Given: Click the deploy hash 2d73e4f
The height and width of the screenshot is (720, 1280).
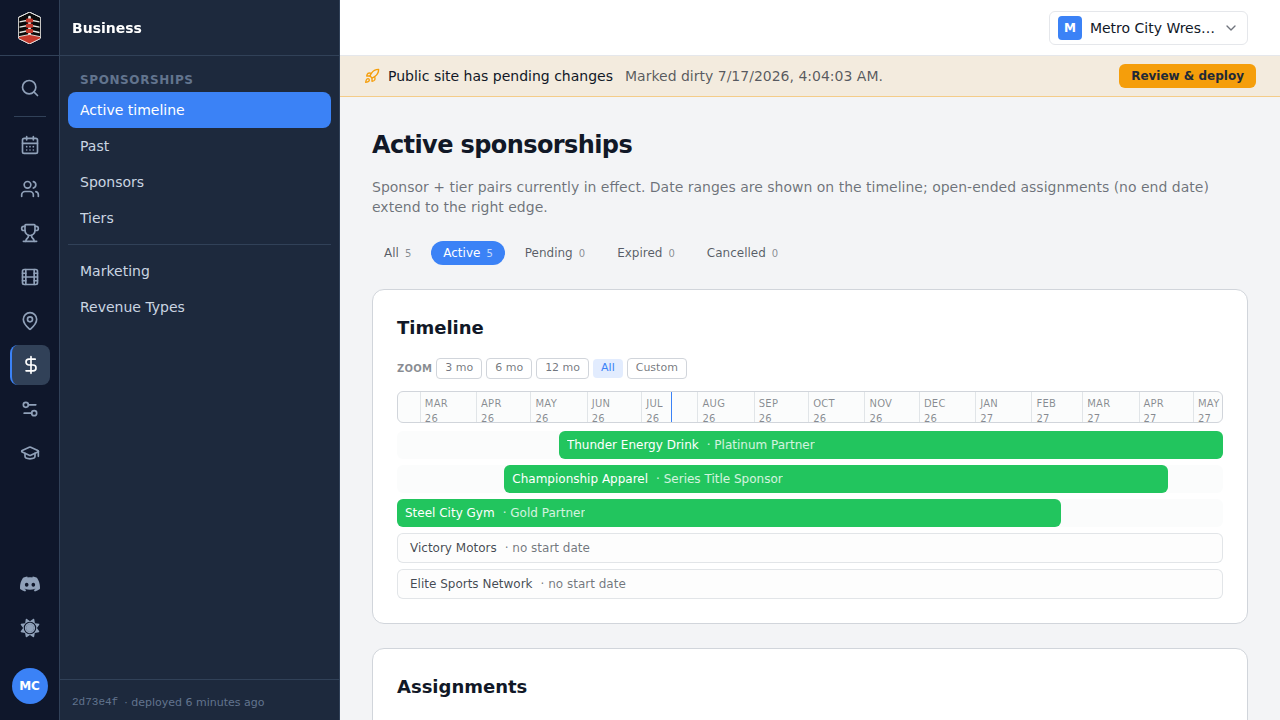Looking at the screenshot, I should (x=94, y=702).
